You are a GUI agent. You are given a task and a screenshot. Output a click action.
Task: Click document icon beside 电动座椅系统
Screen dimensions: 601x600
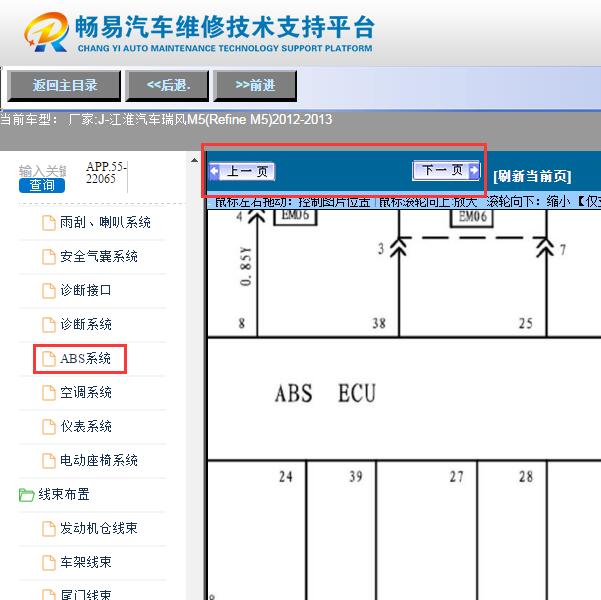pos(49,461)
